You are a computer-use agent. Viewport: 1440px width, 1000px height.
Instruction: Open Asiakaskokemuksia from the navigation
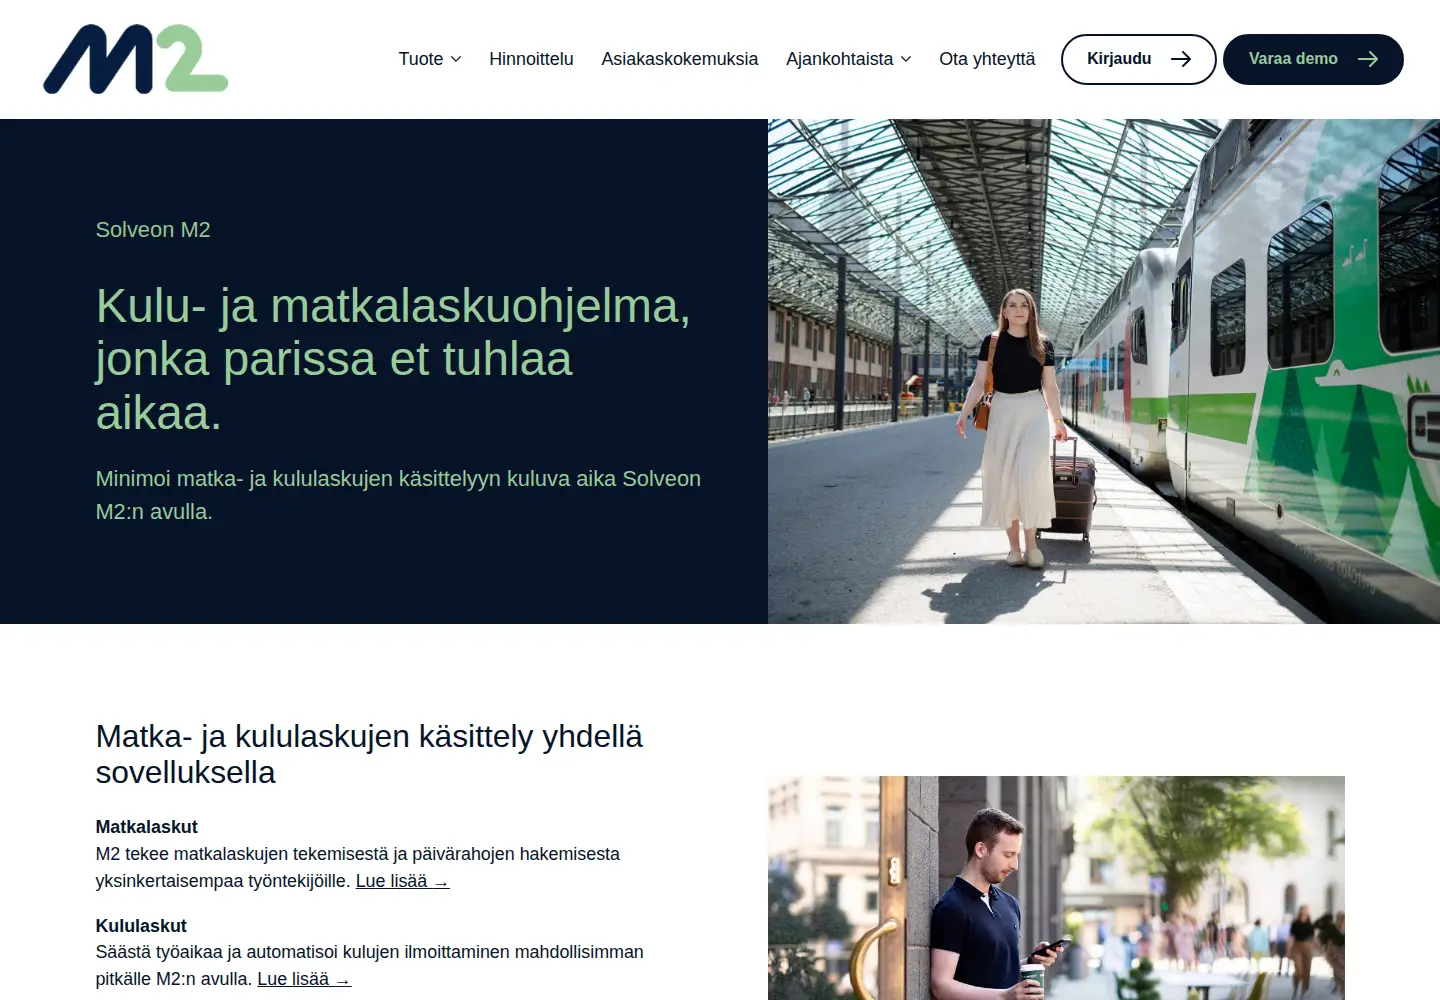680,59
